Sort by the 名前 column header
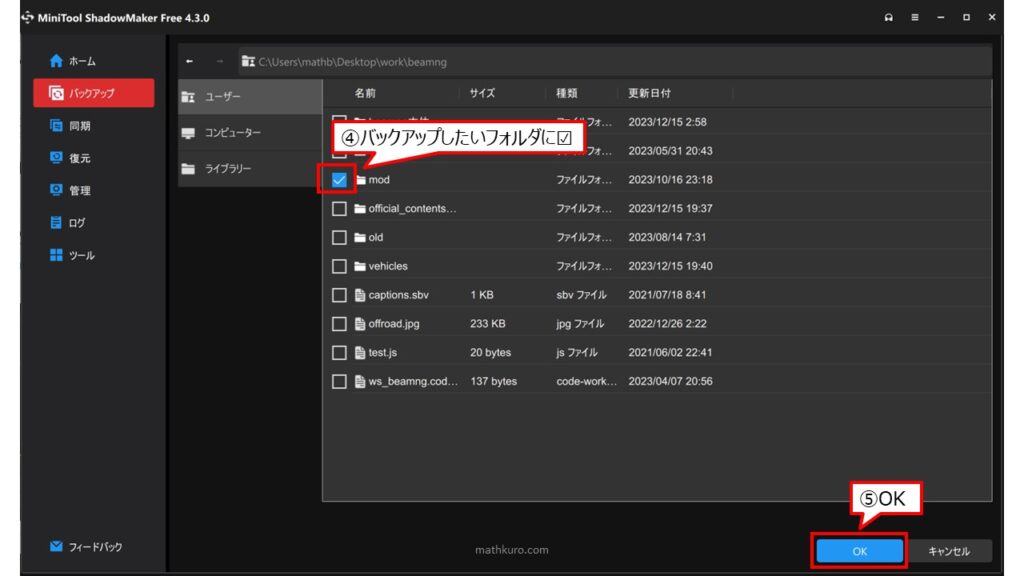Screen dimensions: 1024x576 coord(365,93)
